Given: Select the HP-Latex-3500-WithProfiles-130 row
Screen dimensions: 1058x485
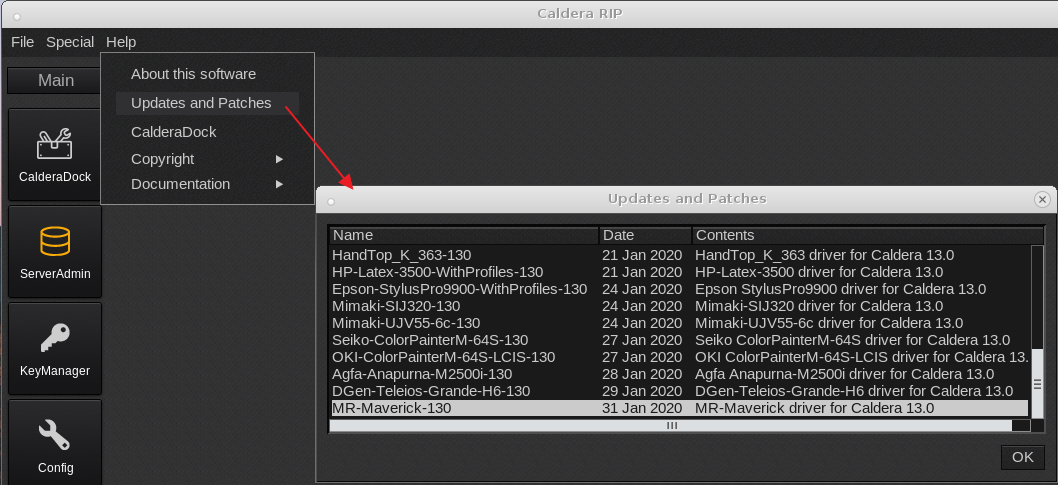Looking at the screenshot, I should pos(437,272).
